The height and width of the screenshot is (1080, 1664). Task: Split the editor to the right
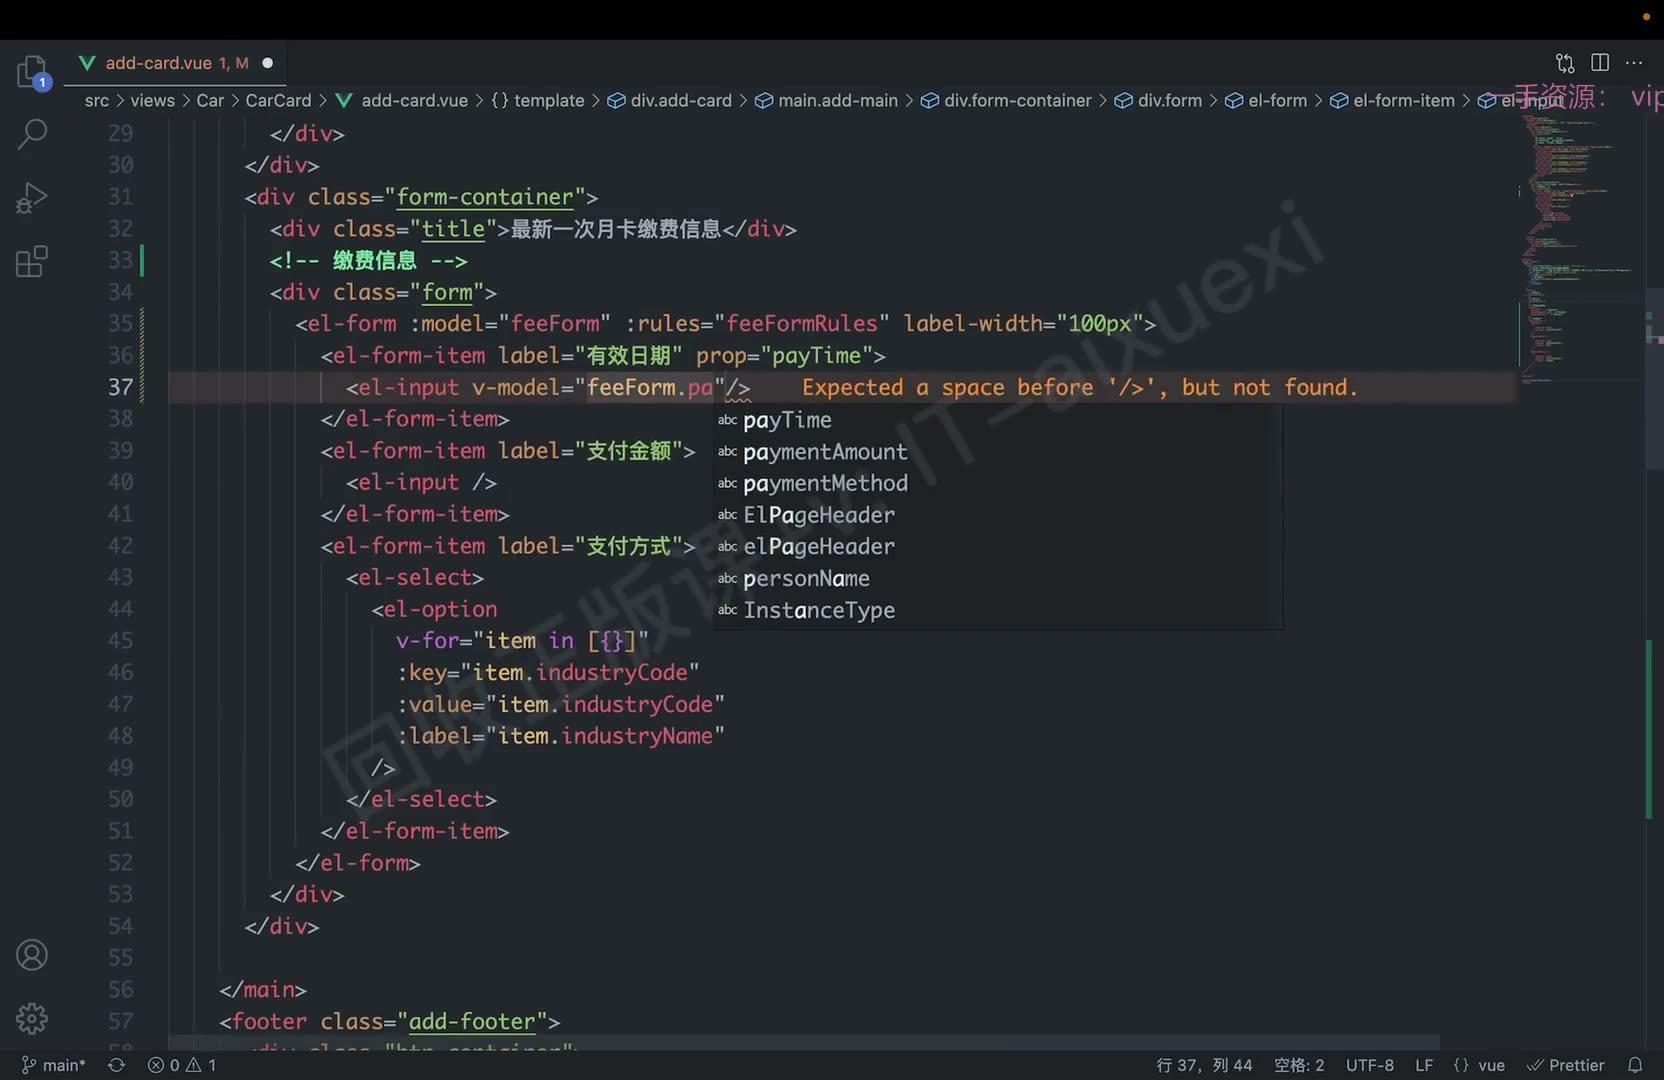click(1600, 63)
